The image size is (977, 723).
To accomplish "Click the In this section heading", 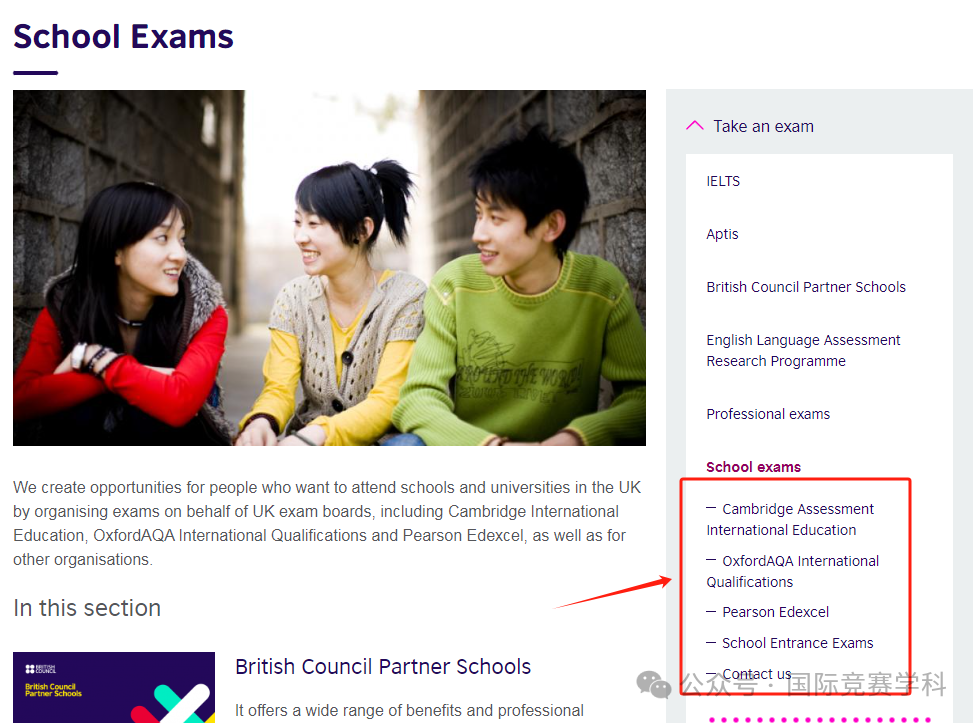I will [87, 608].
